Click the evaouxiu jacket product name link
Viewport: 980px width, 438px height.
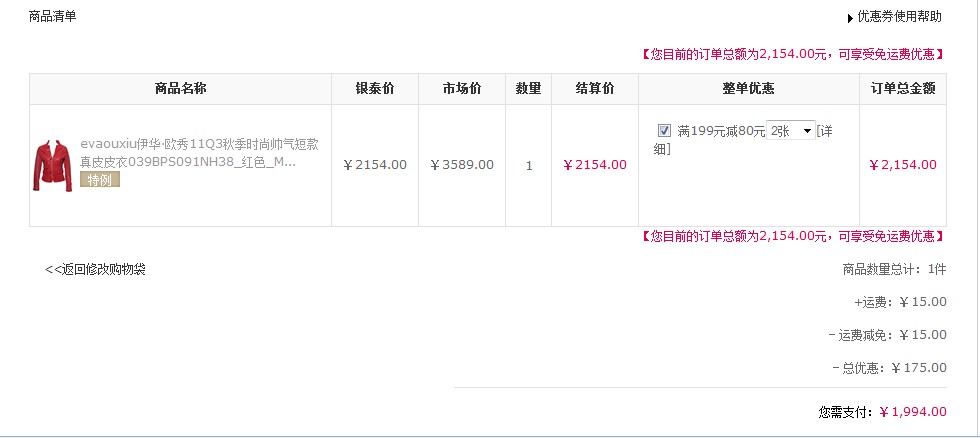pos(199,153)
